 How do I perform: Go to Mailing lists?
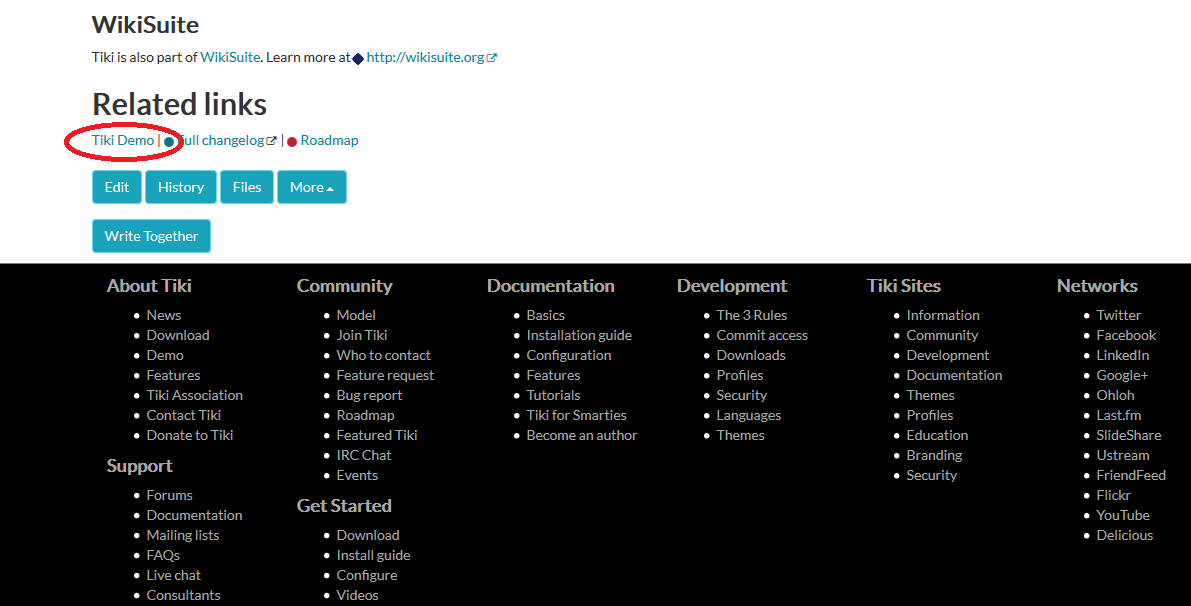coord(183,535)
